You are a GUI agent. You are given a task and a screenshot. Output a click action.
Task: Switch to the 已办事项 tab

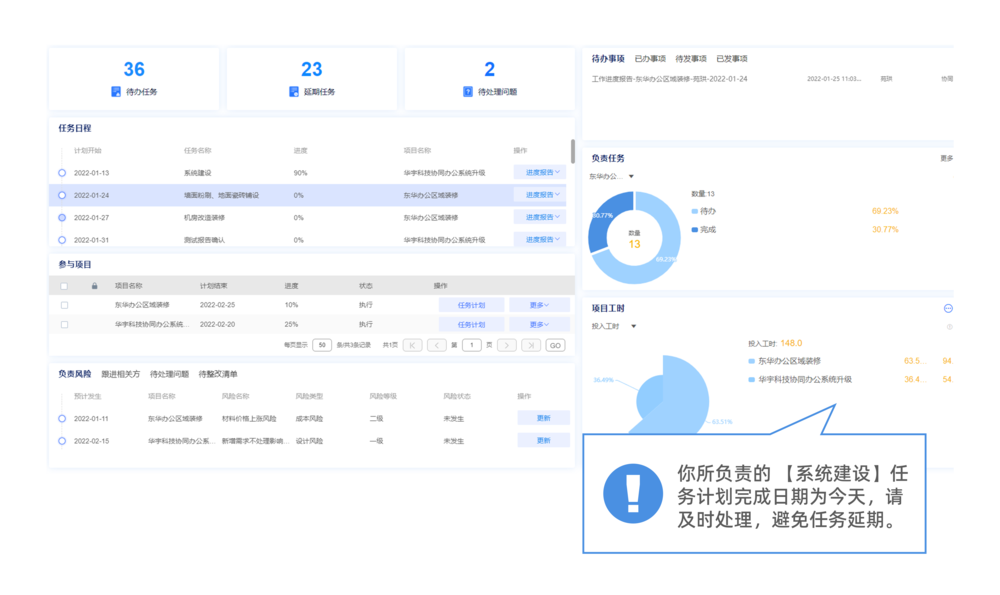(650, 59)
